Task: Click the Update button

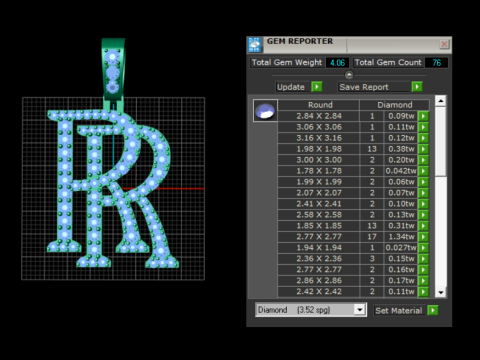Action: click(x=293, y=87)
